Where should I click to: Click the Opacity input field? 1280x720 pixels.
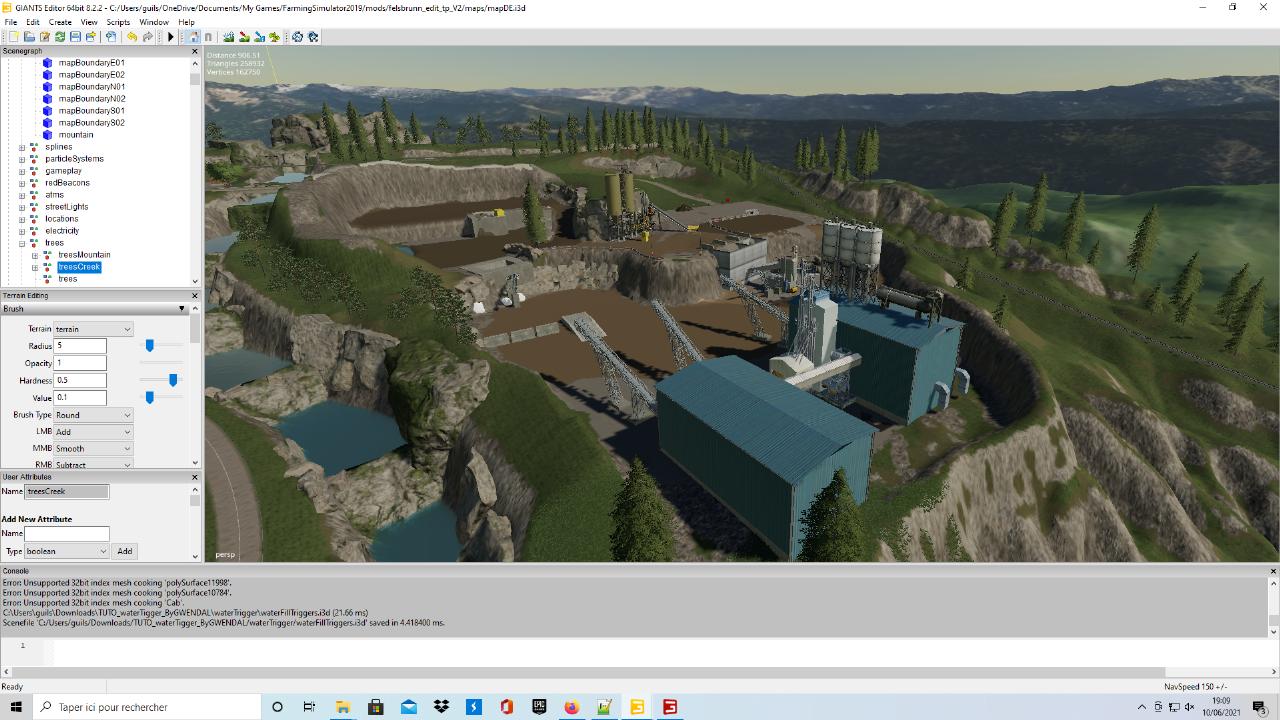[80, 363]
